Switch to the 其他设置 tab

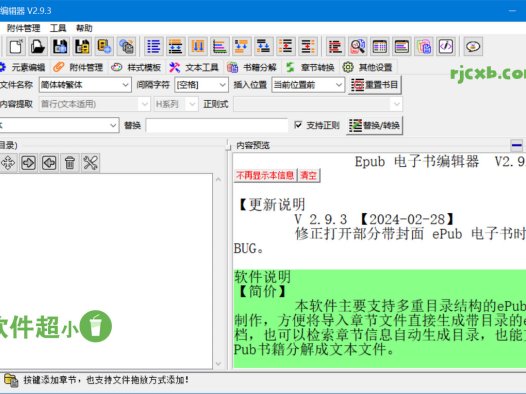tap(368, 67)
